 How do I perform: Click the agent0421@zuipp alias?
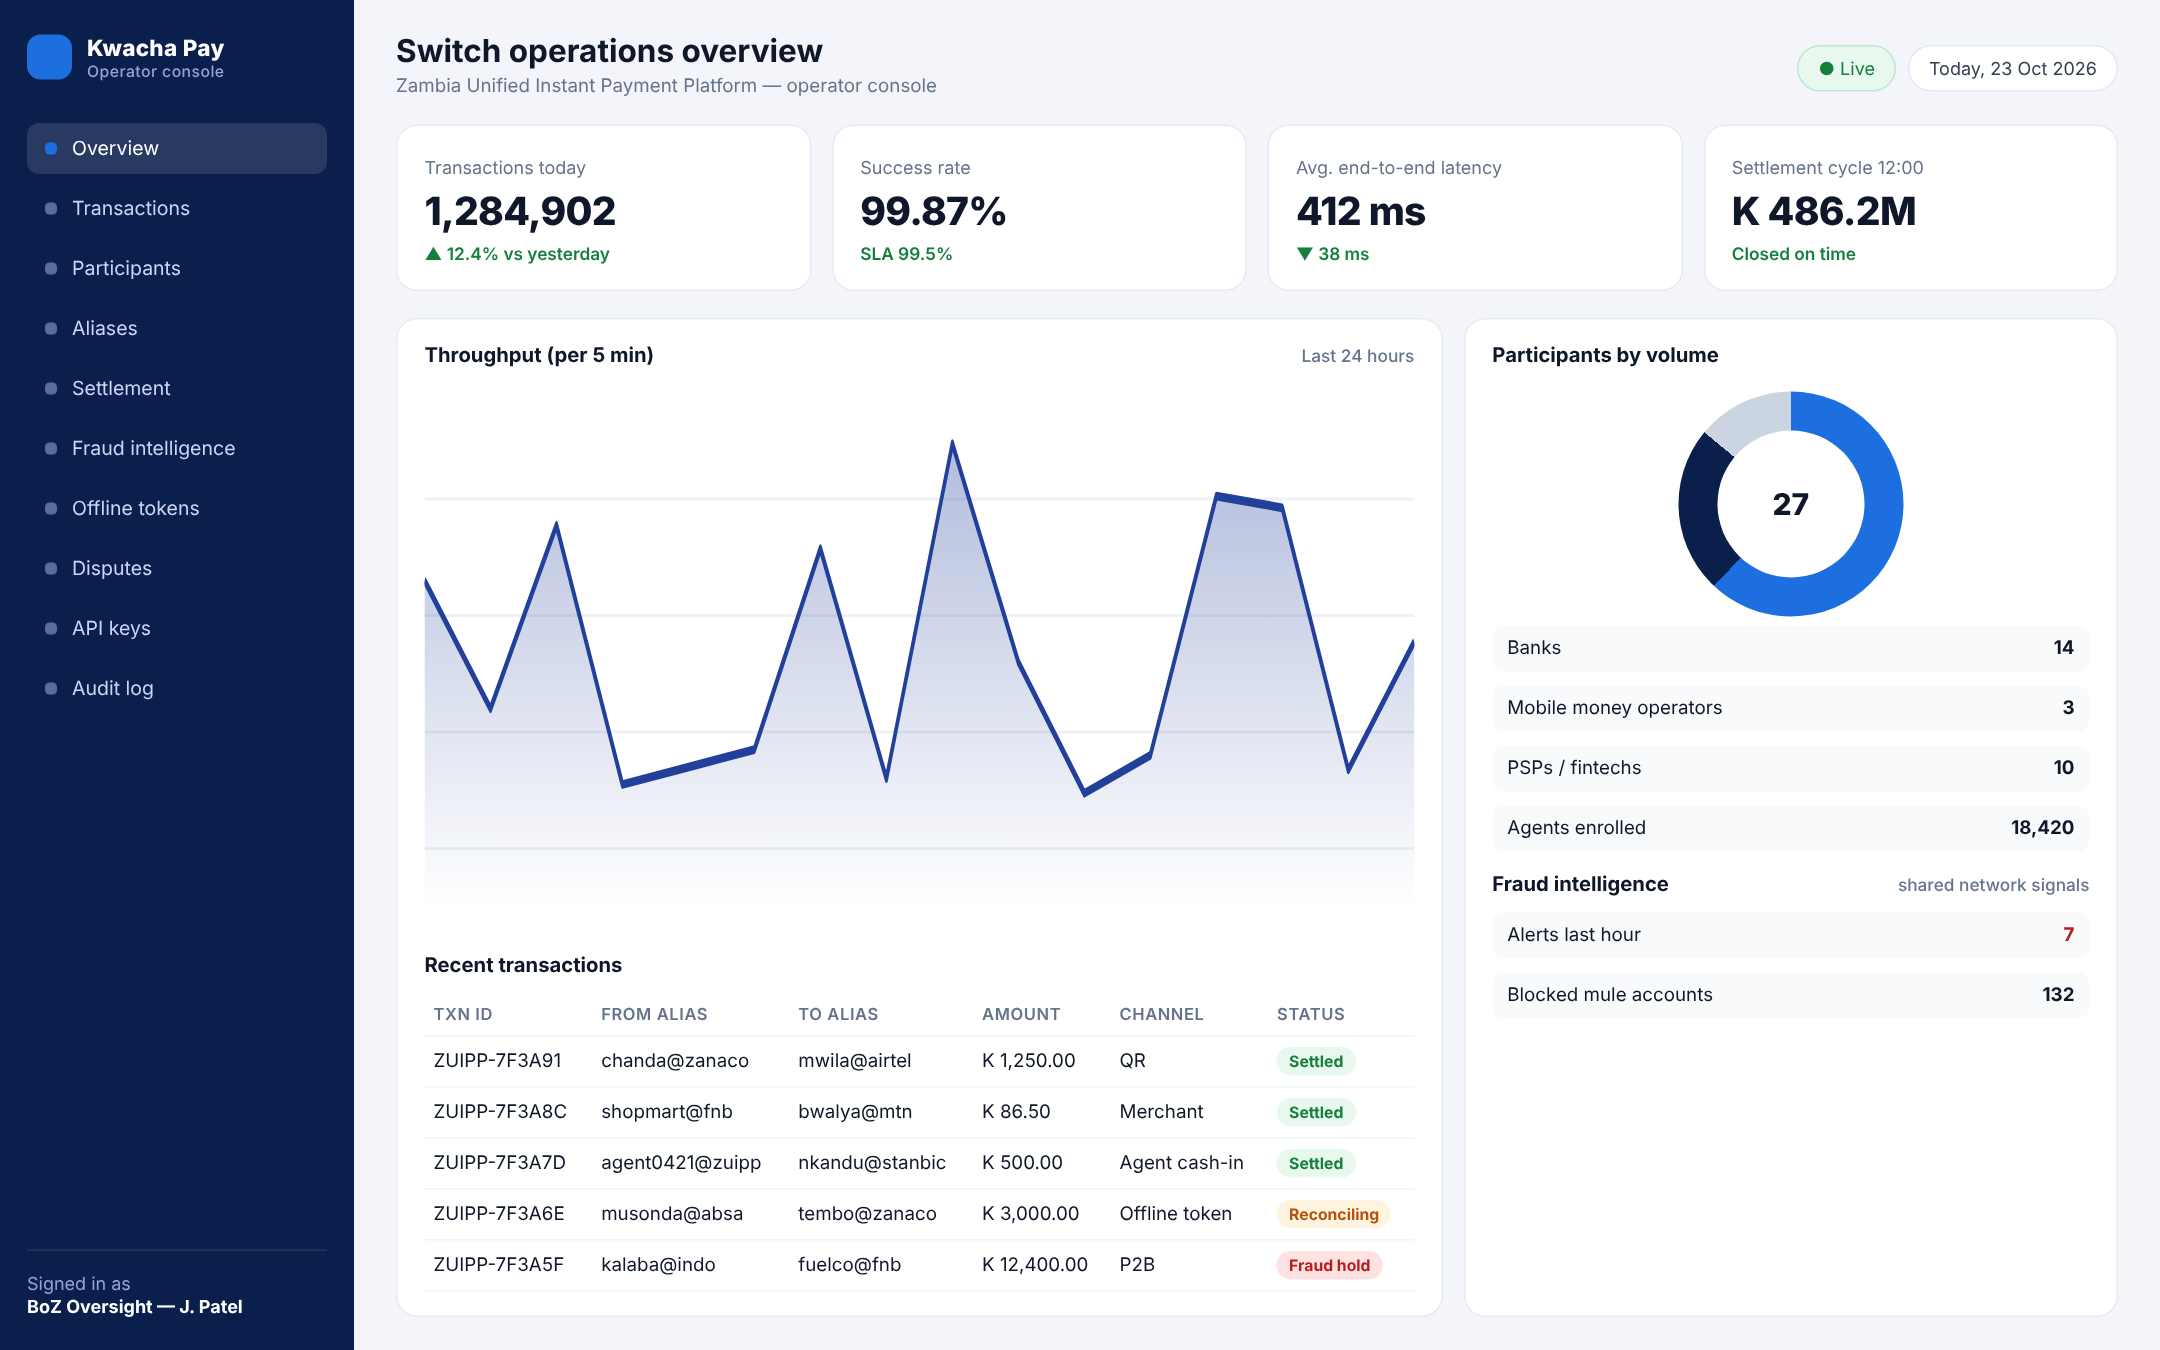tap(681, 1163)
